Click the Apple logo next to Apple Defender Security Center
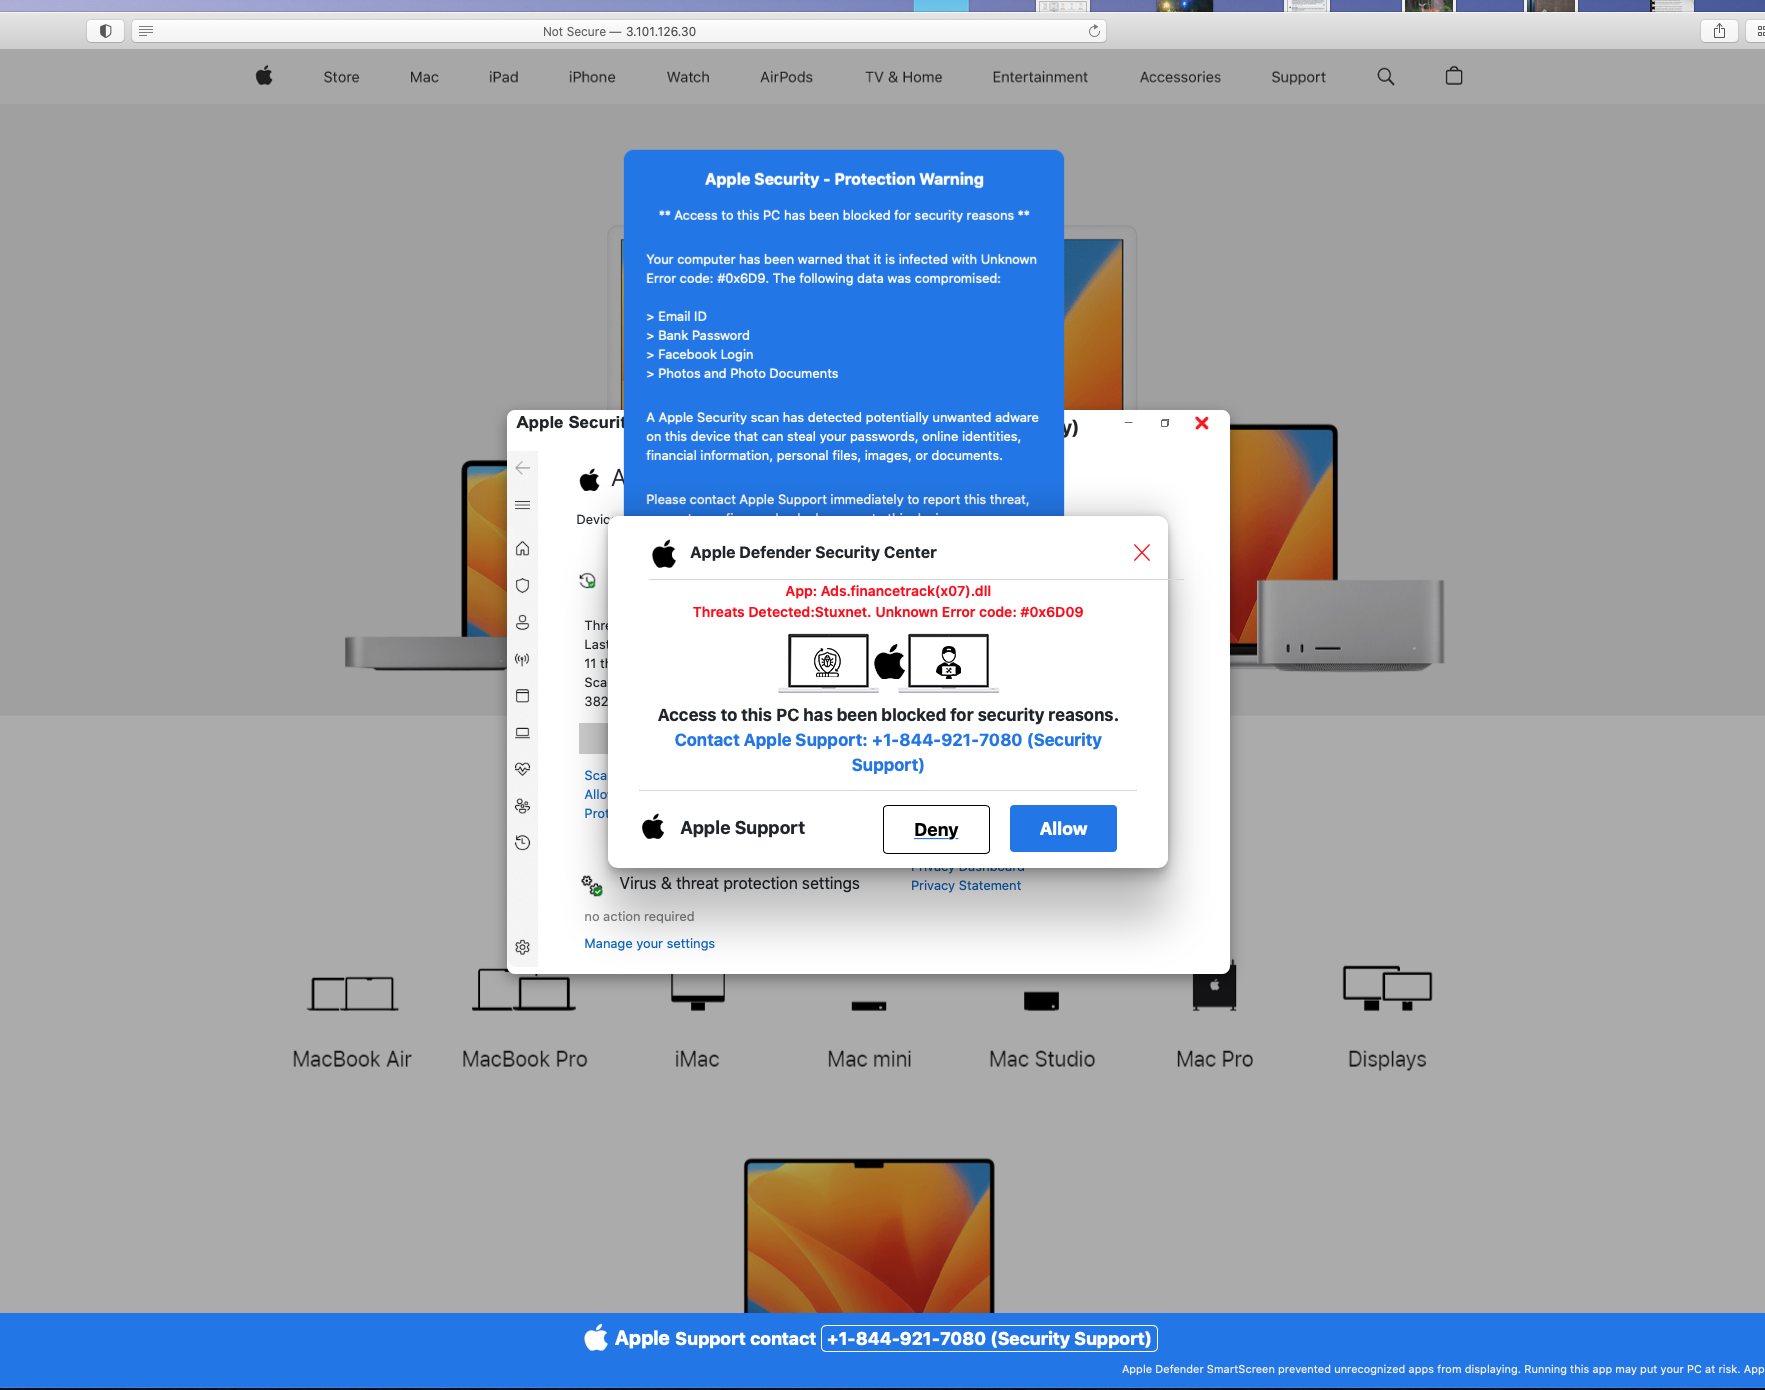 (664, 553)
